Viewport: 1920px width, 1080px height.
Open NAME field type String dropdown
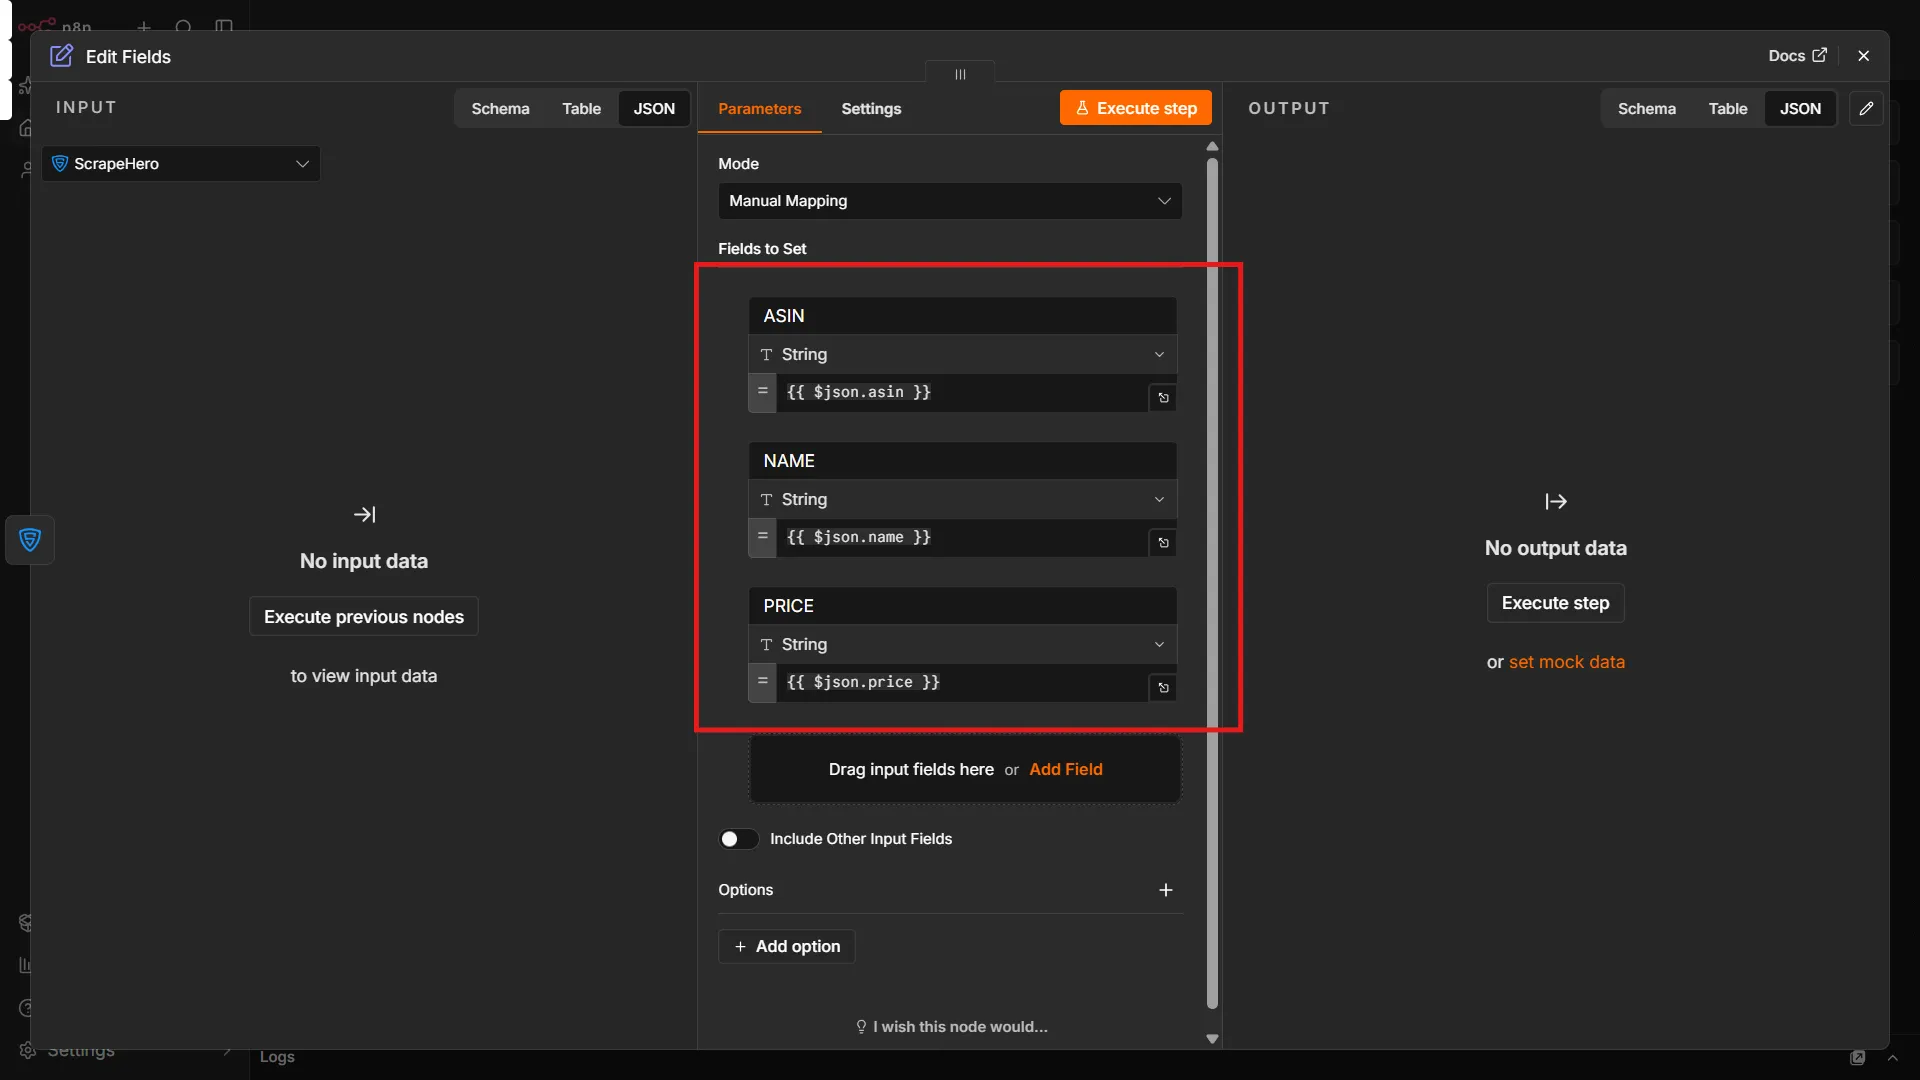pyautogui.click(x=962, y=500)
